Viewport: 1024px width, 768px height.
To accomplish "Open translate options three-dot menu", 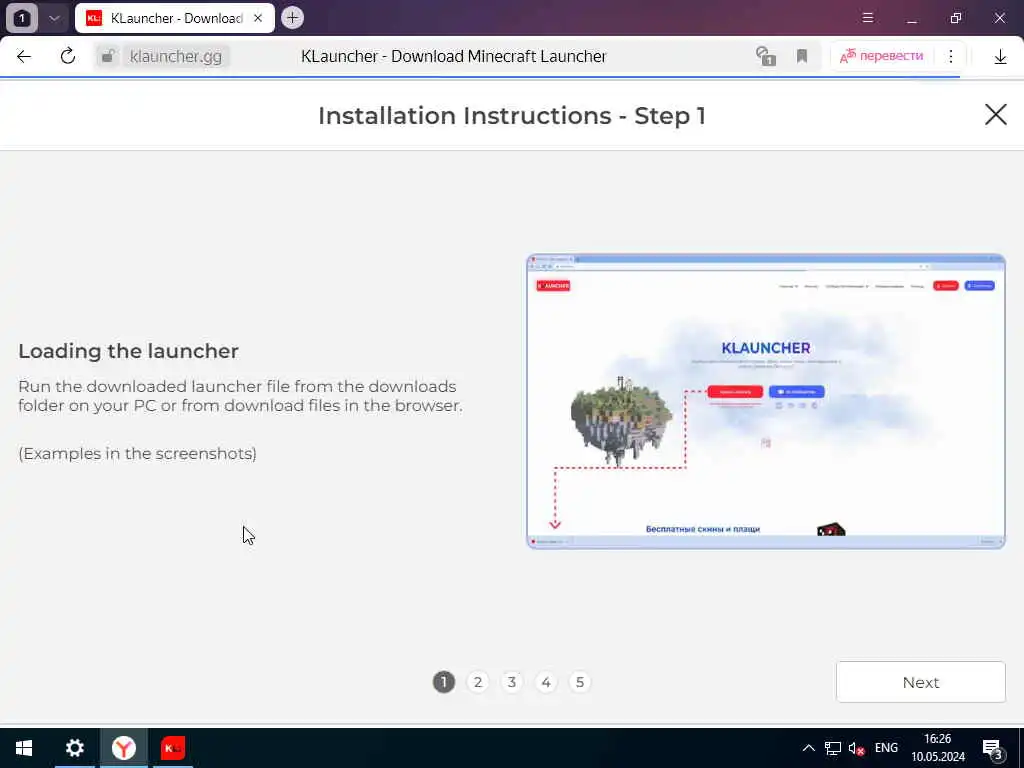I will coord(951,57).
